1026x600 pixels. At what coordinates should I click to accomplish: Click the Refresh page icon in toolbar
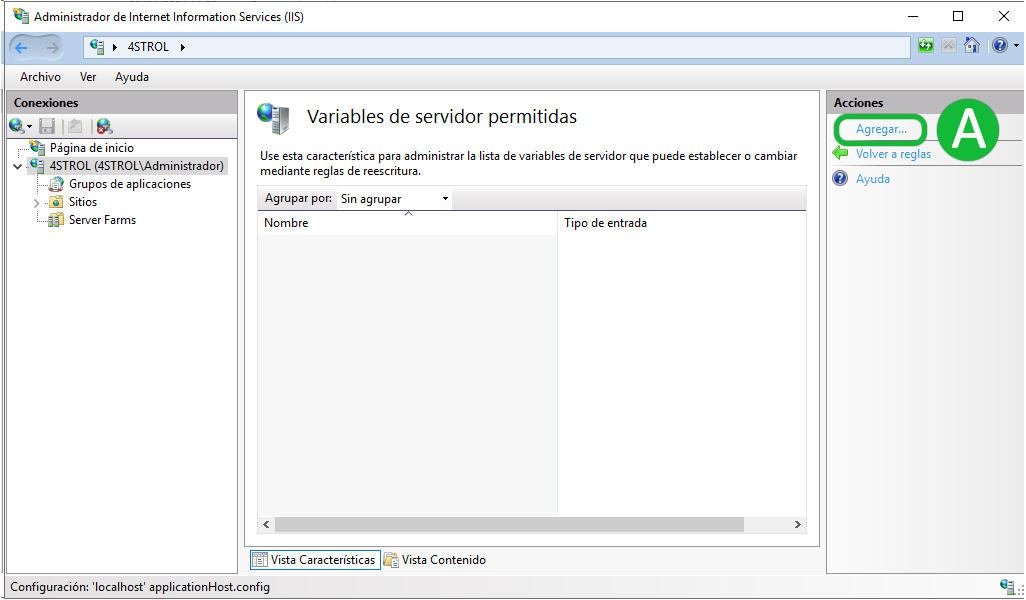click(925, 46)
